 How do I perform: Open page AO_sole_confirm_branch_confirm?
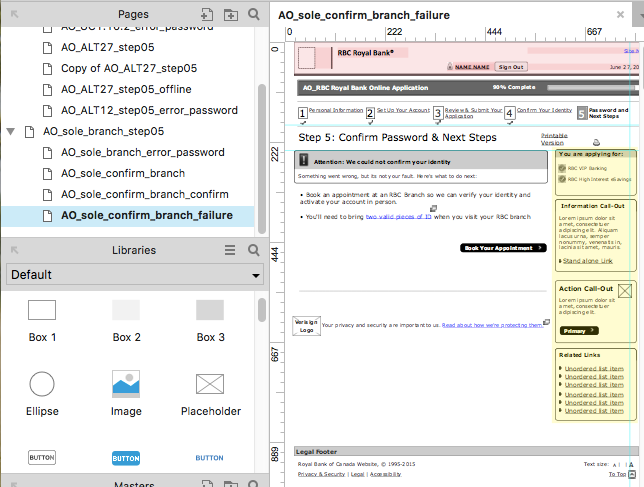coord(145,194)
